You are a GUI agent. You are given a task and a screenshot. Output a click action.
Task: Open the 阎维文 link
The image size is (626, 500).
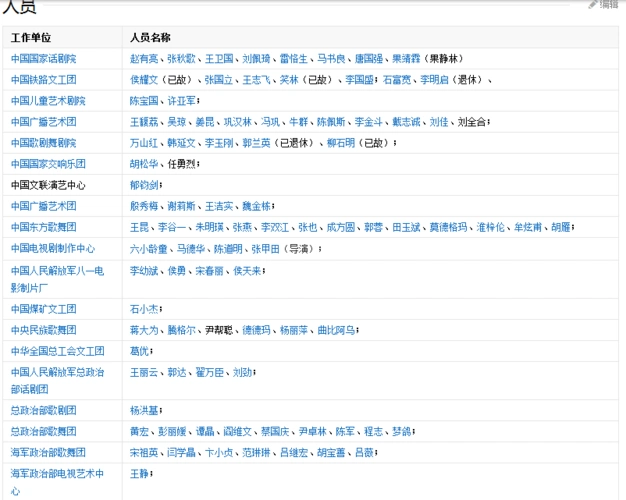238,431
